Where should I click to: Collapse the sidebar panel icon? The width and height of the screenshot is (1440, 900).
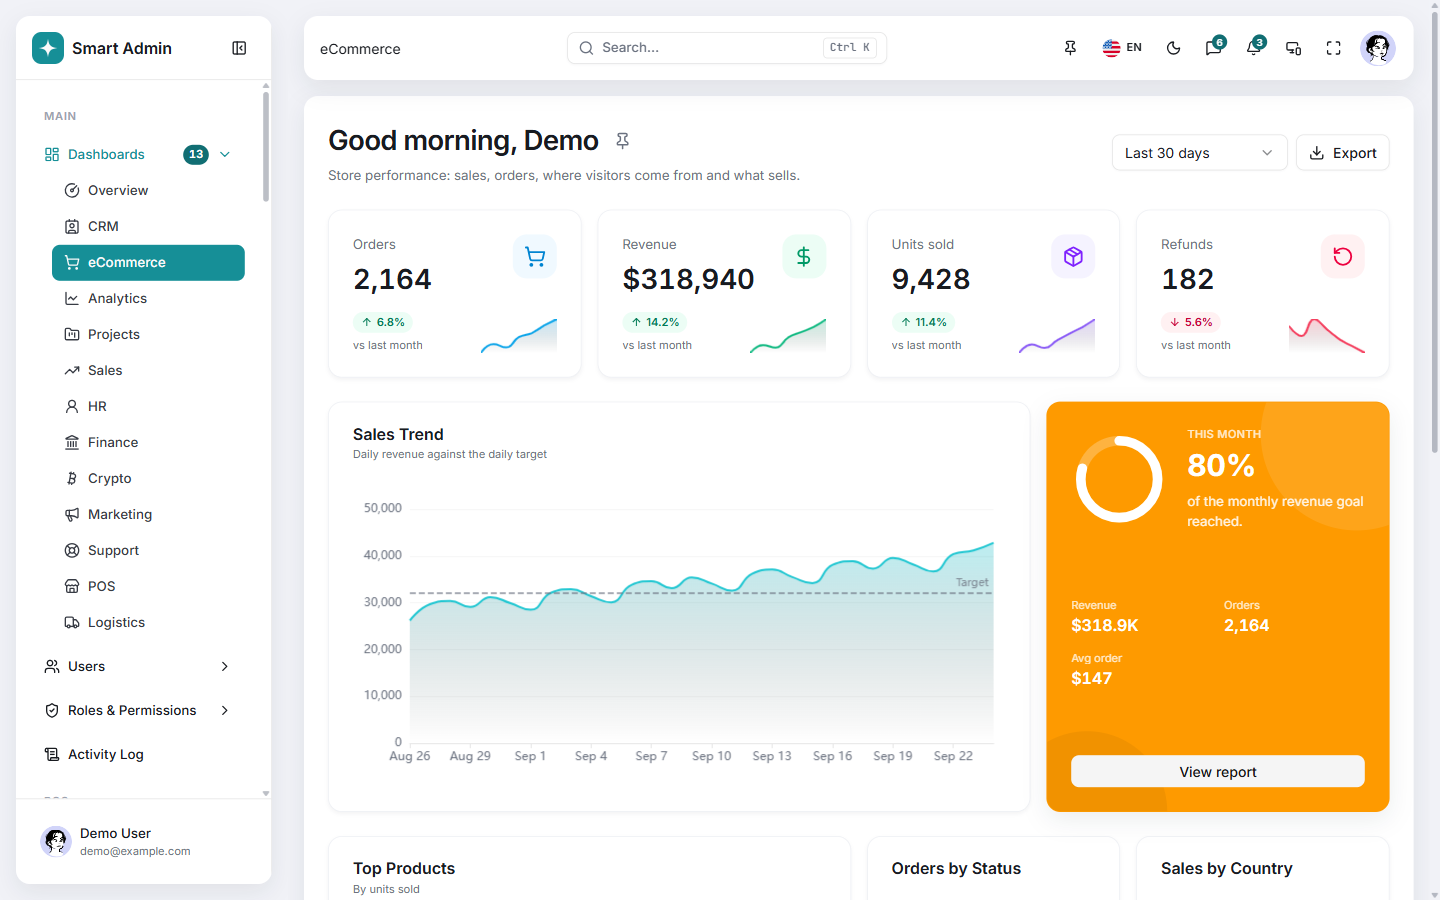point(239,48)
